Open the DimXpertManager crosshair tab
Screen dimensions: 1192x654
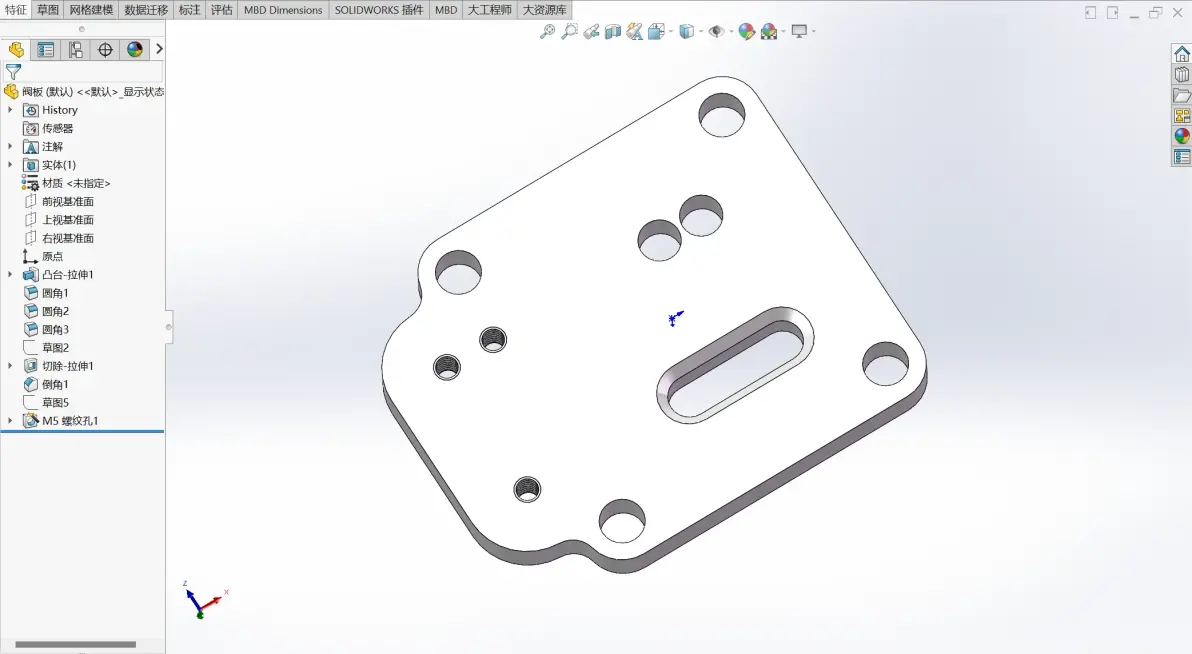click(x=105, y=50)
